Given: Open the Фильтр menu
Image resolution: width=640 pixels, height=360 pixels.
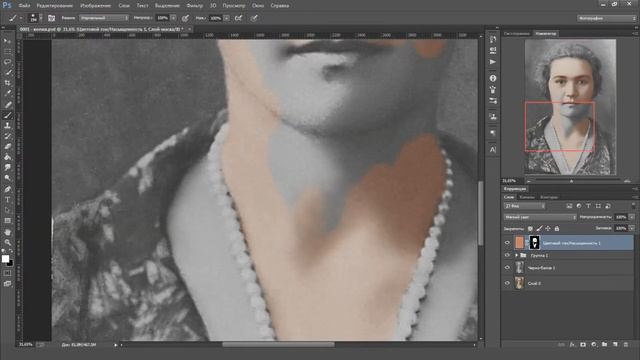Looking at the screenshot, I should tap(195, 6).
